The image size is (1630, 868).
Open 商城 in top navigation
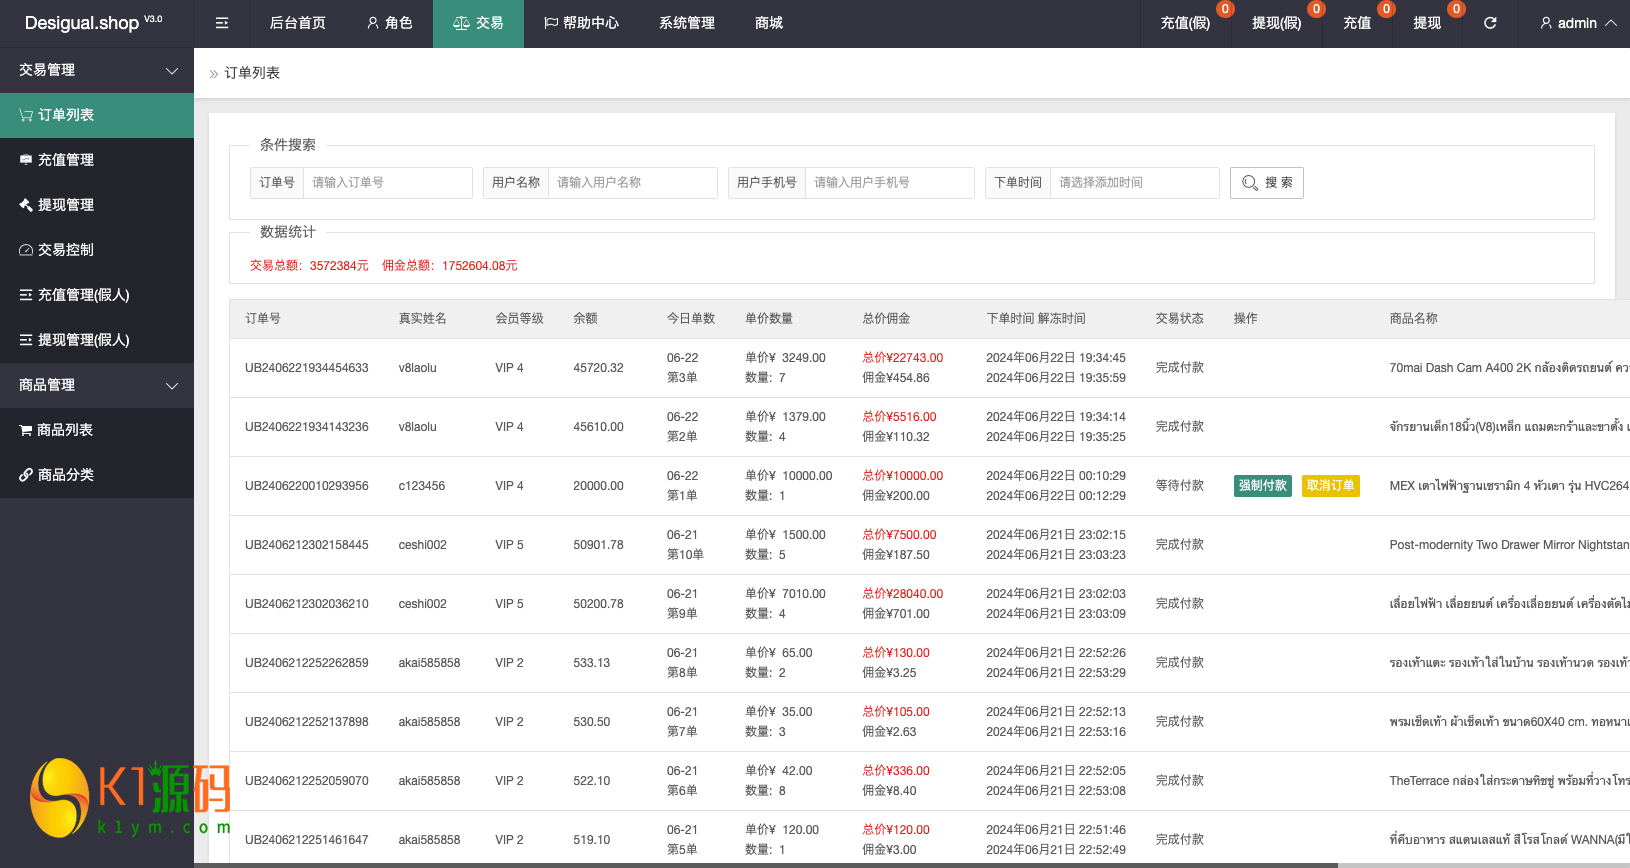click(x=769, y=23)
